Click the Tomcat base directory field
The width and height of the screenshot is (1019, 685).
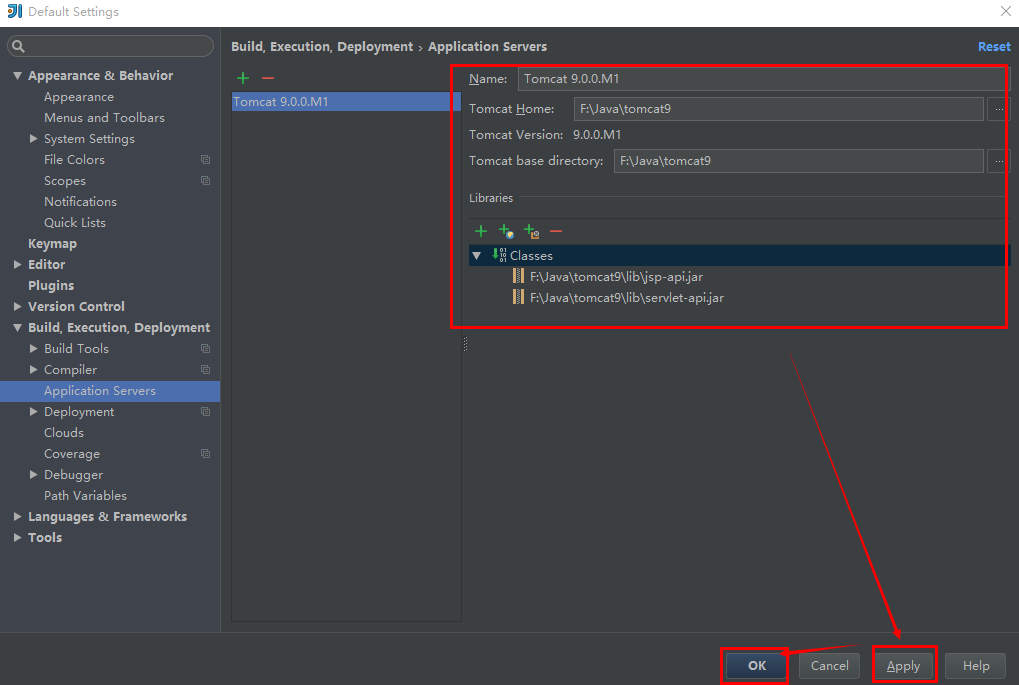tap(798, 161)
